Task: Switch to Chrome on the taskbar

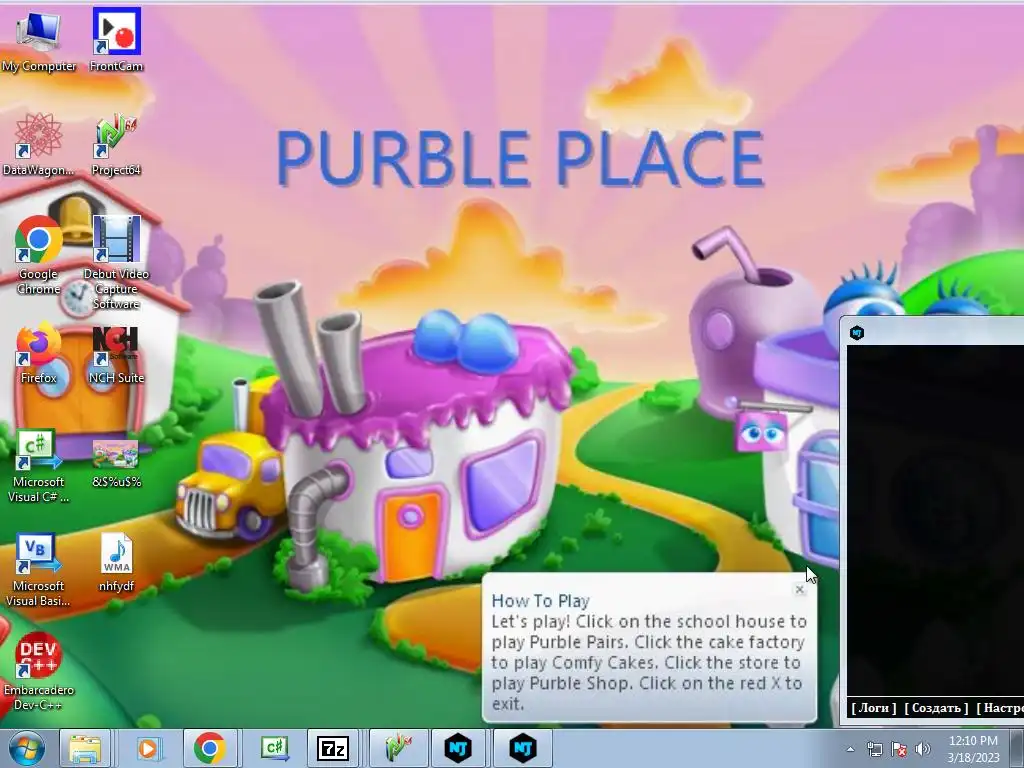Action: 210,748
